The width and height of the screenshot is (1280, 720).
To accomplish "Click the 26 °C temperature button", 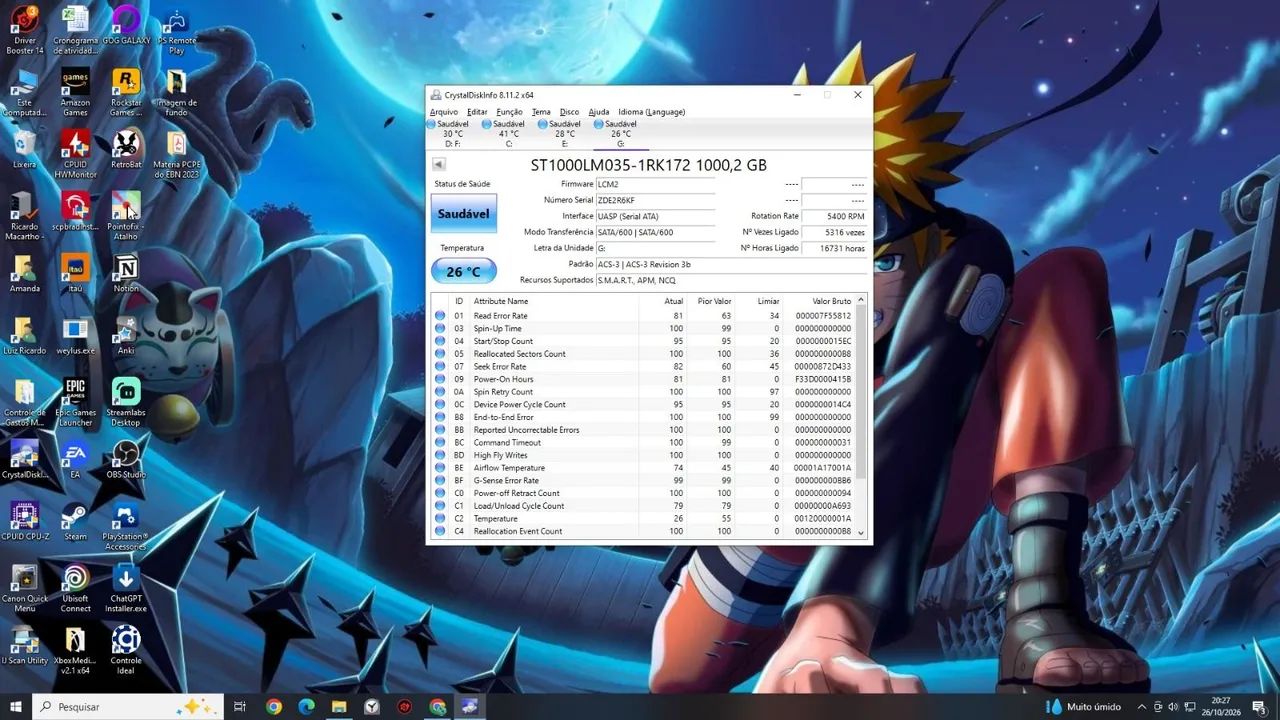I will pos(463,272).
